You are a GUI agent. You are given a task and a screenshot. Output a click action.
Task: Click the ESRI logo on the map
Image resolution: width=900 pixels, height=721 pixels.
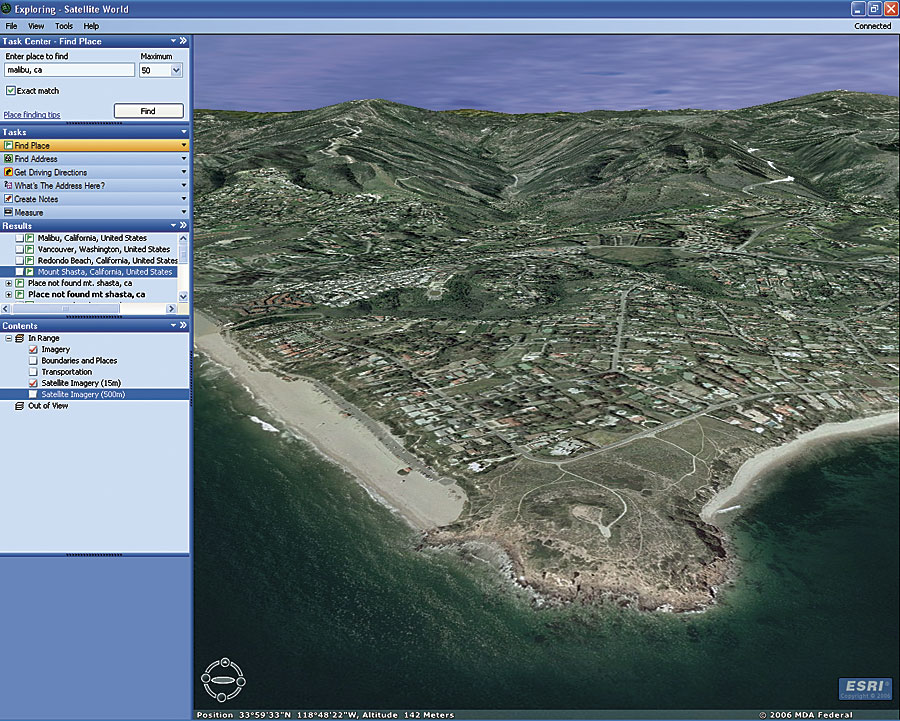tap(864, 689)
